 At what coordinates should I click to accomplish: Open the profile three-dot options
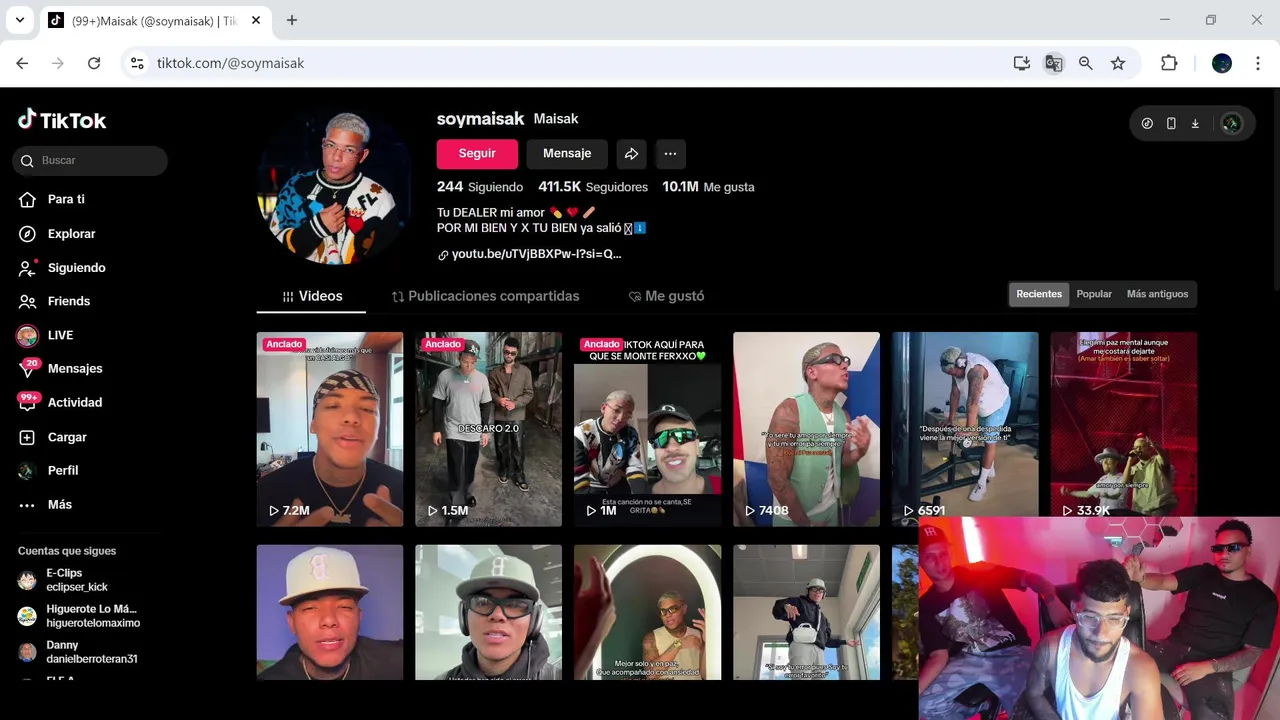tap(670, 154)
